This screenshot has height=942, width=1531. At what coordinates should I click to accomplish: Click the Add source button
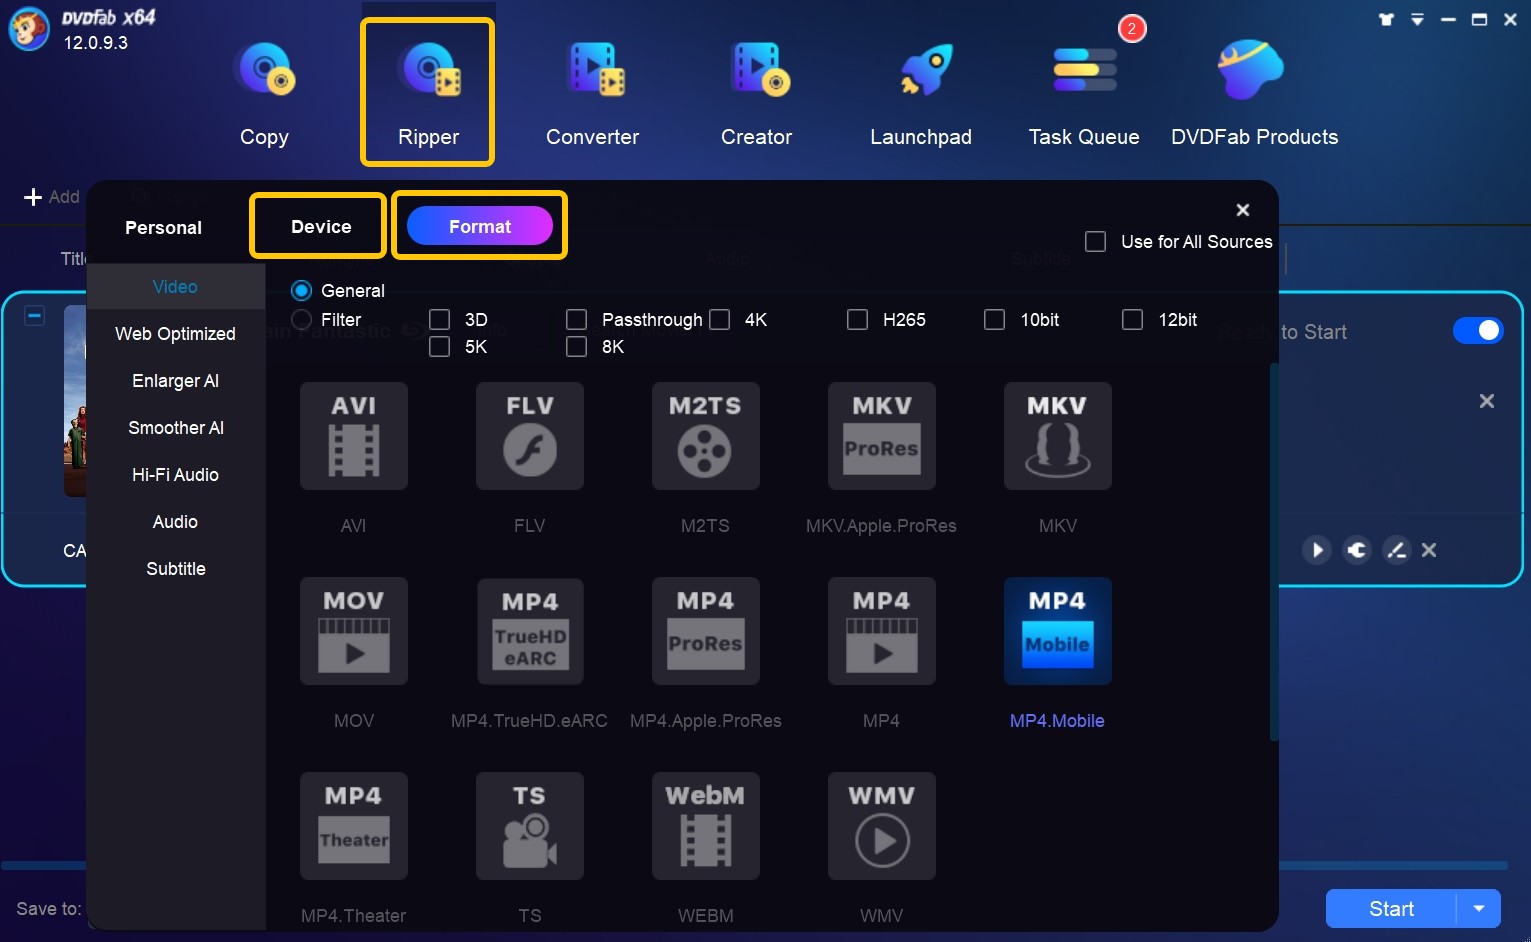[x=52, y=197]
